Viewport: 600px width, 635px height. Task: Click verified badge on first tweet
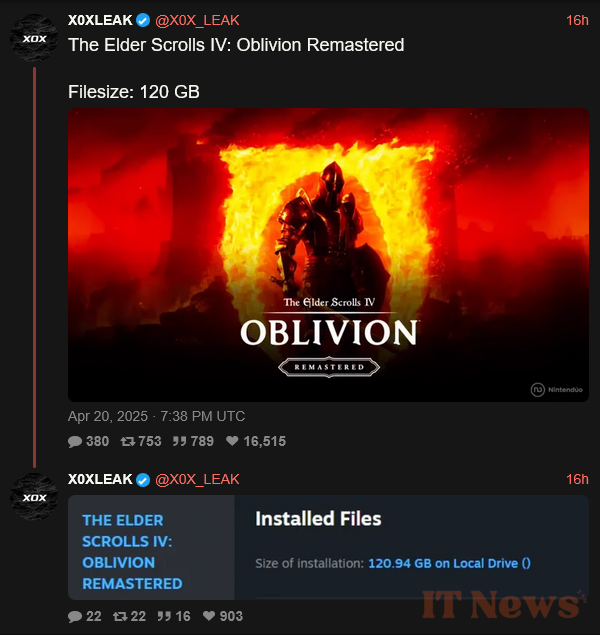143,20
